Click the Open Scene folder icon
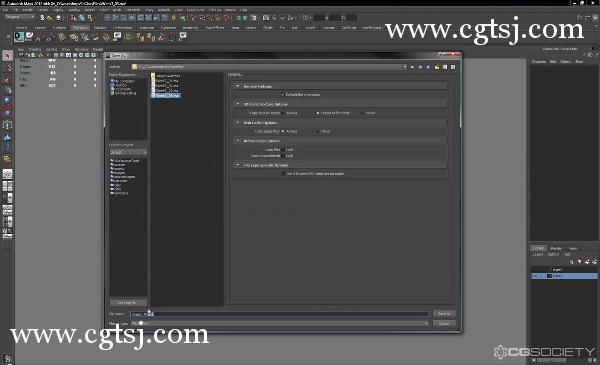The width and height of the screenshot is (600, 365). coord(50,18)
